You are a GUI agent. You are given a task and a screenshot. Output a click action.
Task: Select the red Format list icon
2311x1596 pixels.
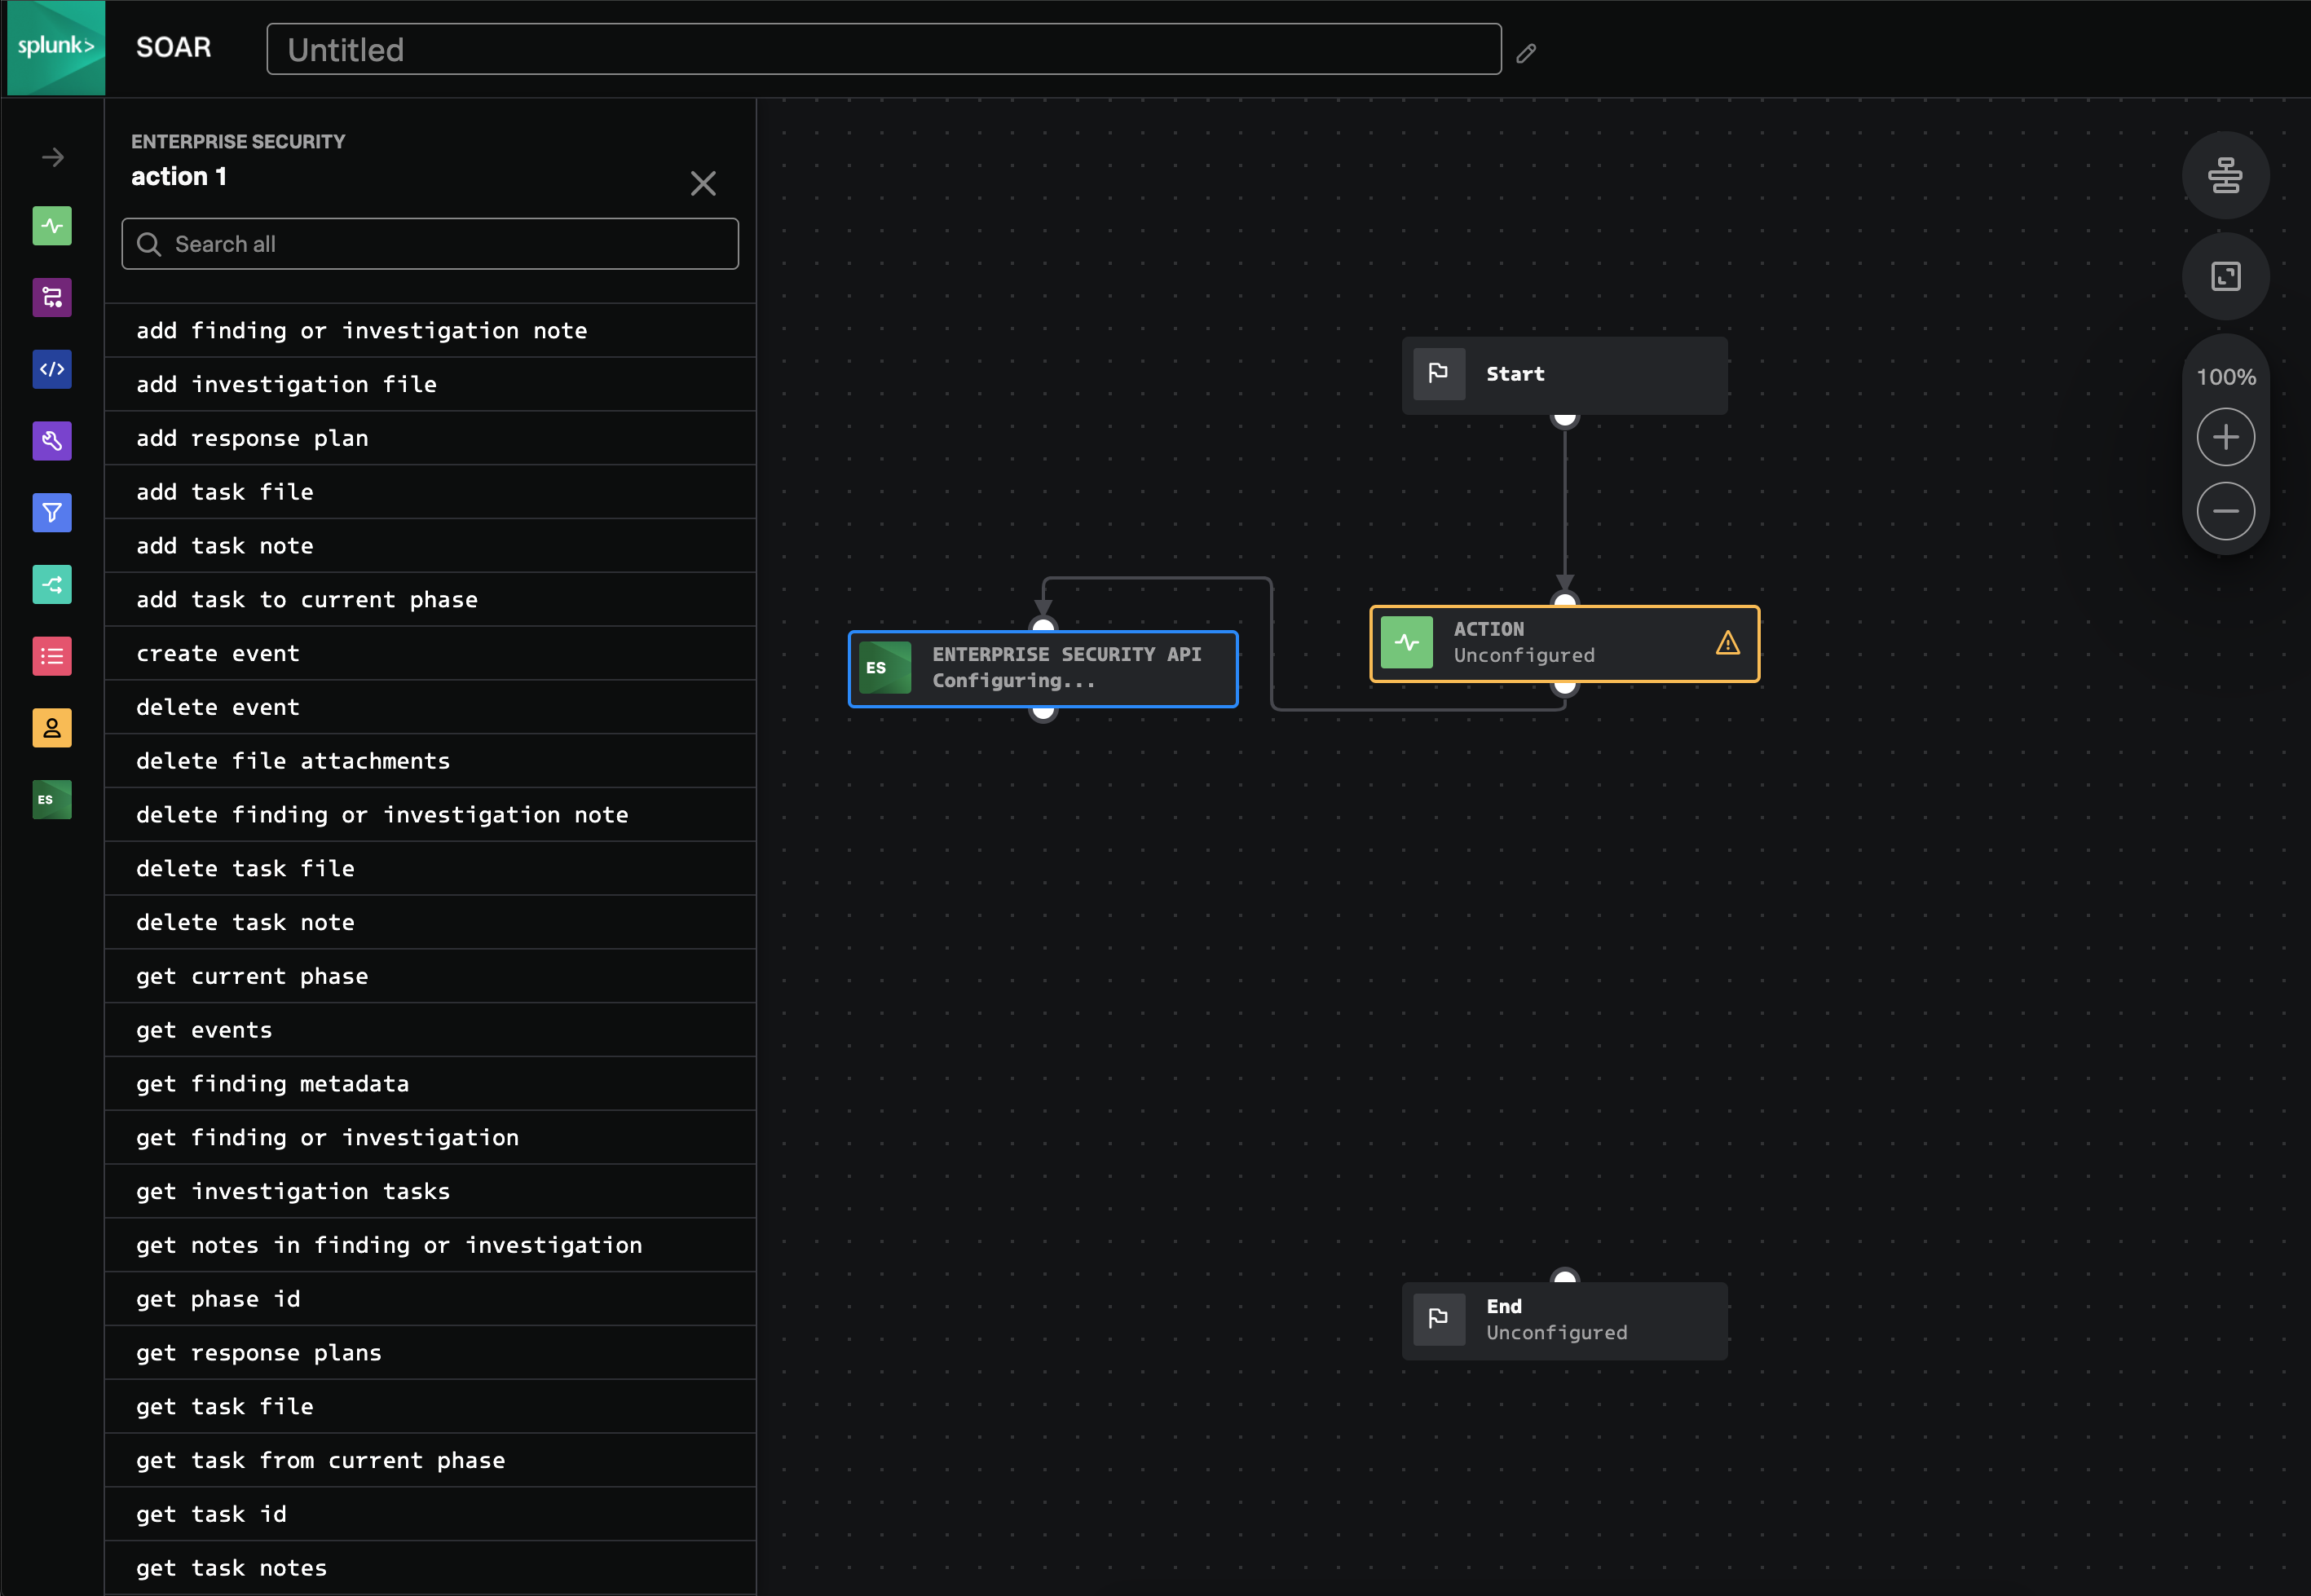coord(52,656)
